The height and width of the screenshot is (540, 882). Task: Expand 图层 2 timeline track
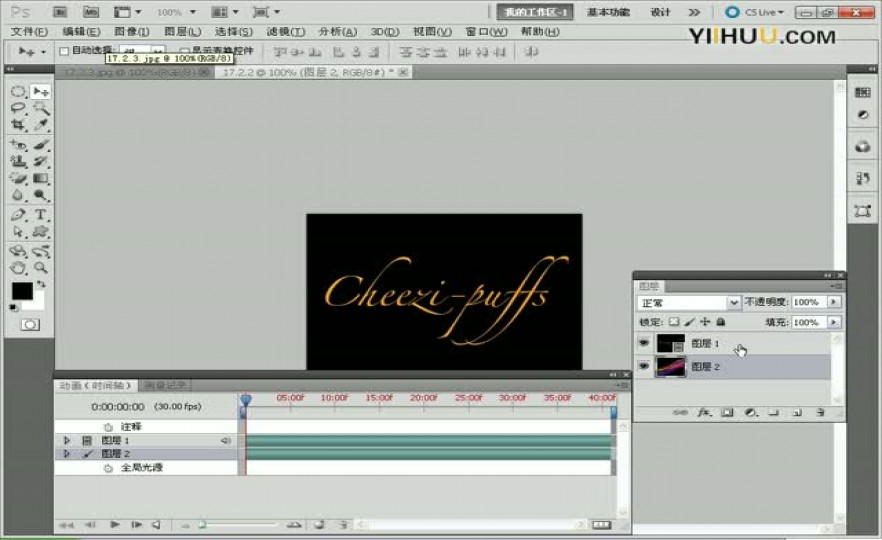click(x=66, y=453)
